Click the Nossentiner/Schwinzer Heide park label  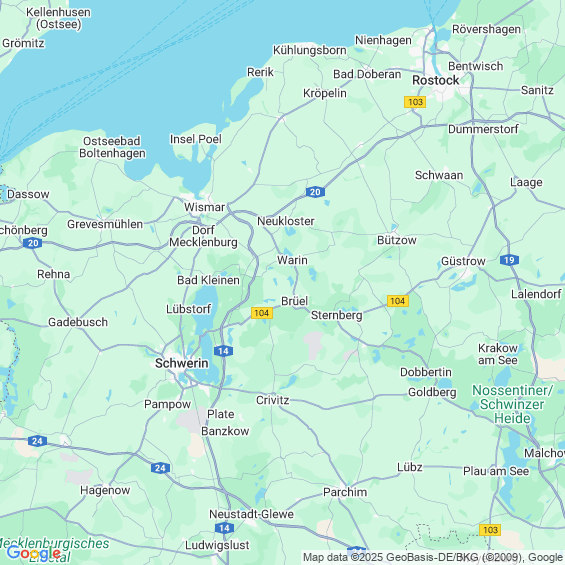click(512, 404)
